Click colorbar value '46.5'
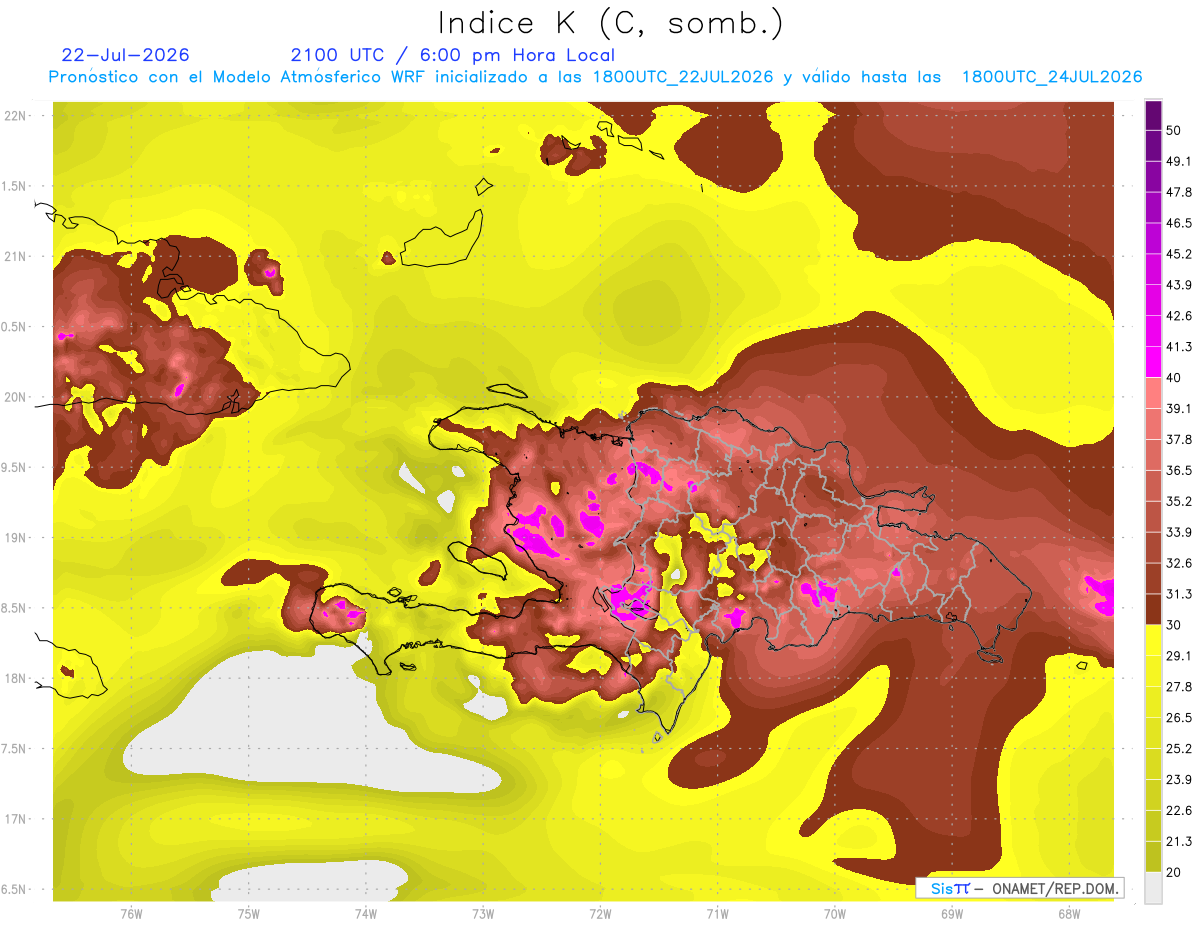This screenshot has width=1200, height=927. point(1179,223)
